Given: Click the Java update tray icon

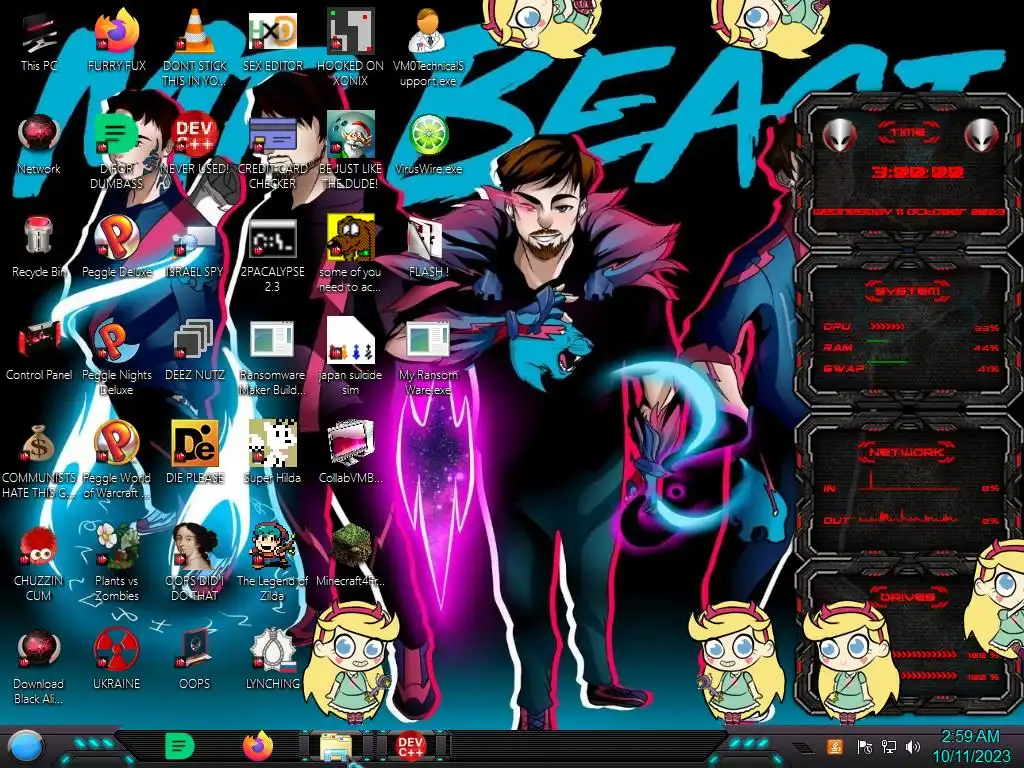Looking at the screenshot, I should pos(835,746).
